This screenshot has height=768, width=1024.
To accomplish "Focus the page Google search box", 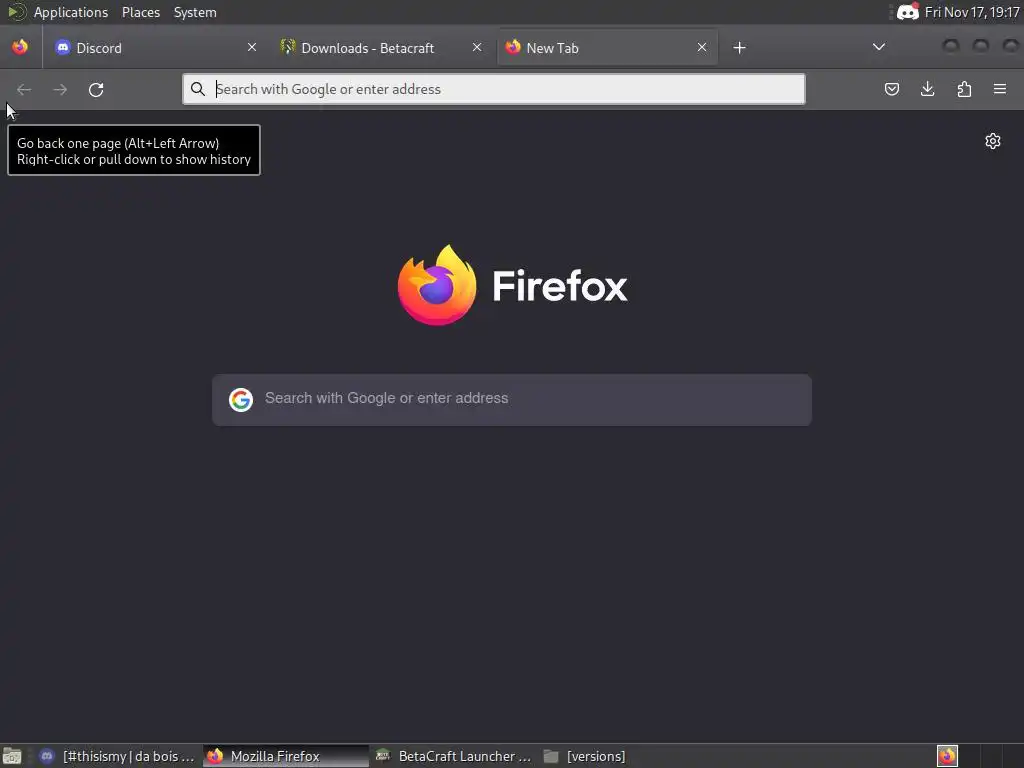I will pyautogui.click(x=512, y=400).
